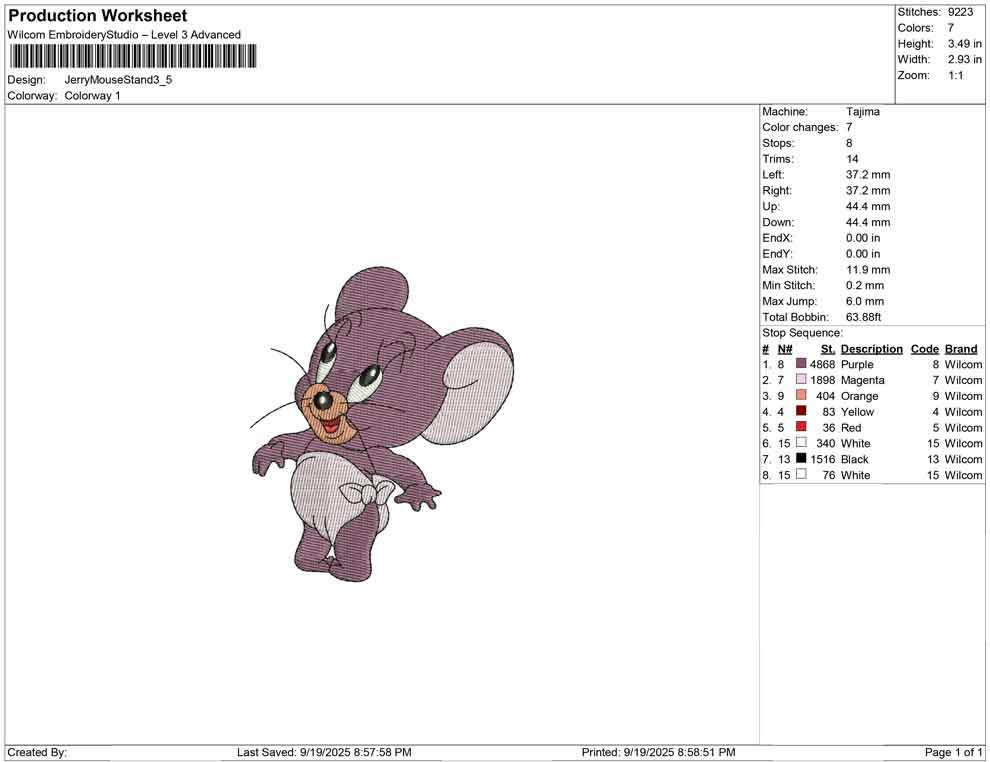Viewport: 990px width, 762px height.
Task: Click the Trims value '14'
Action: point(852,158)
